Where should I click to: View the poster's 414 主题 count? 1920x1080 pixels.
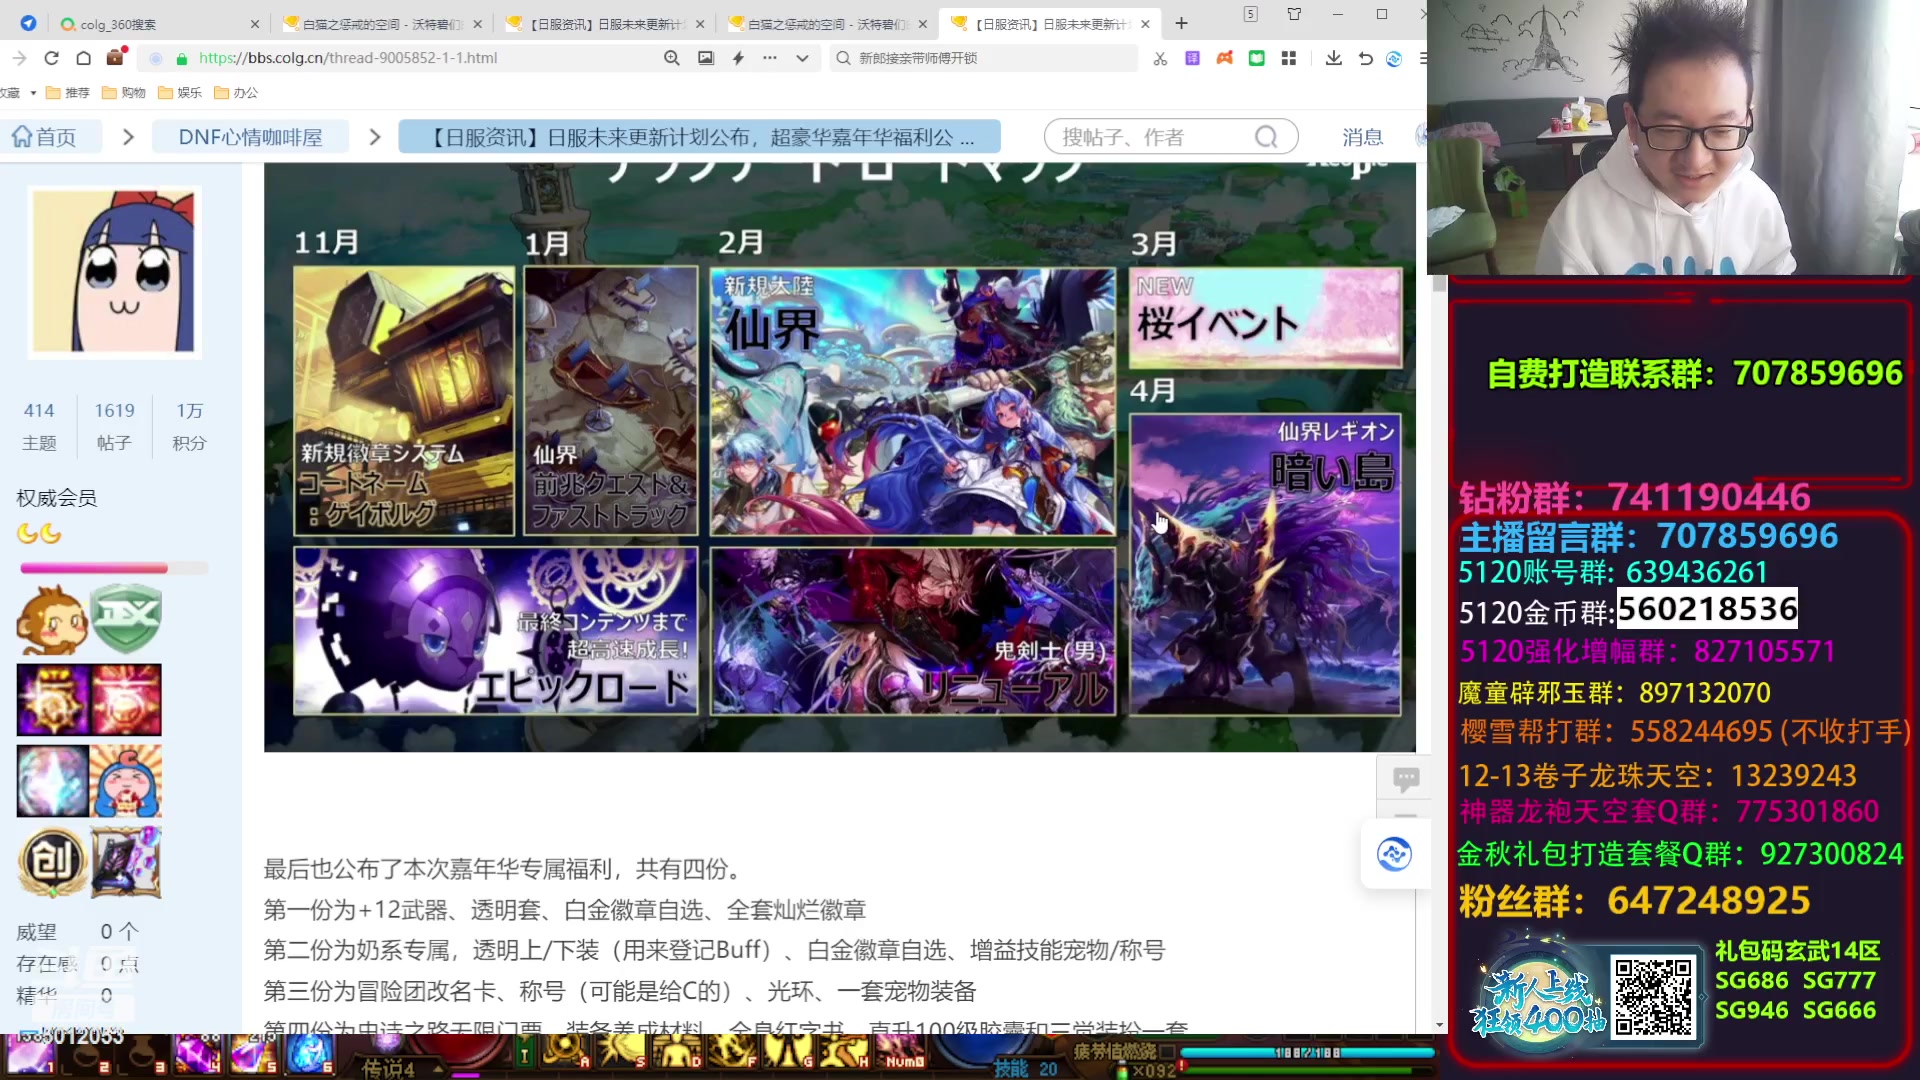coord(39,426)
